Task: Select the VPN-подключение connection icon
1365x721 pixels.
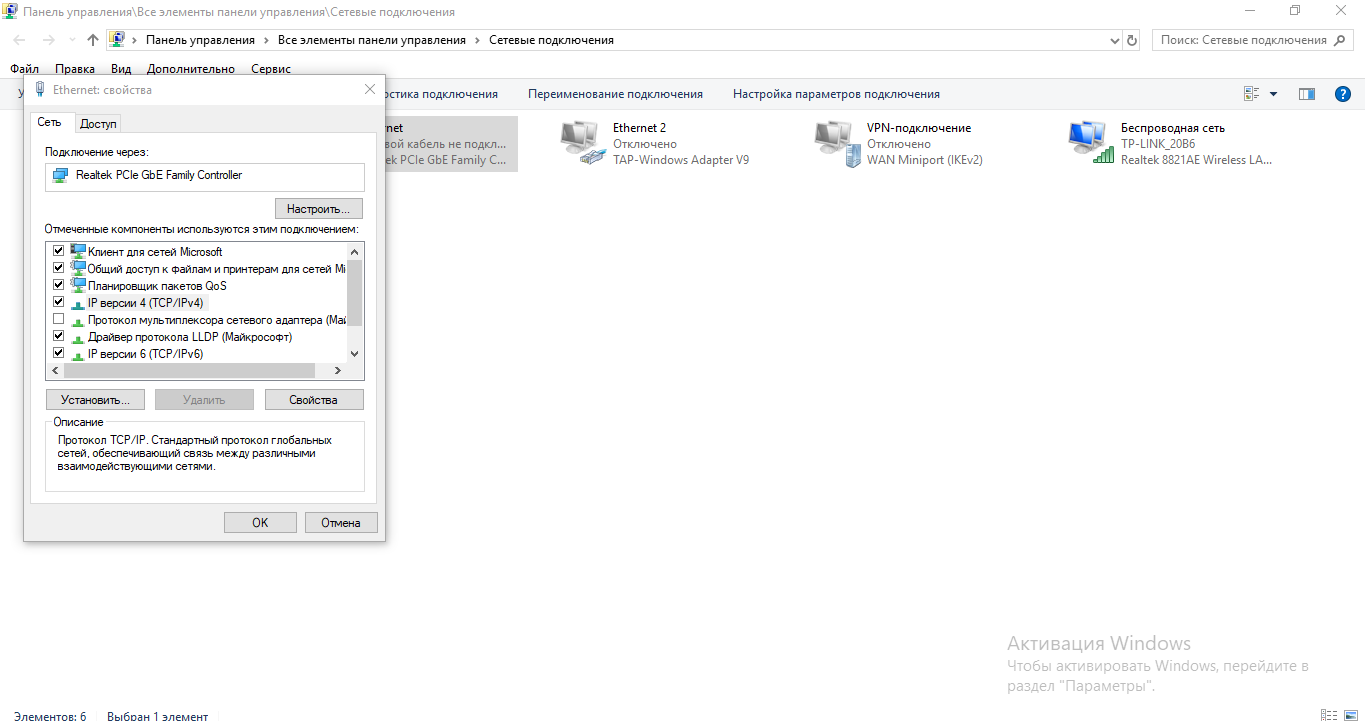Action: (837, 143)
